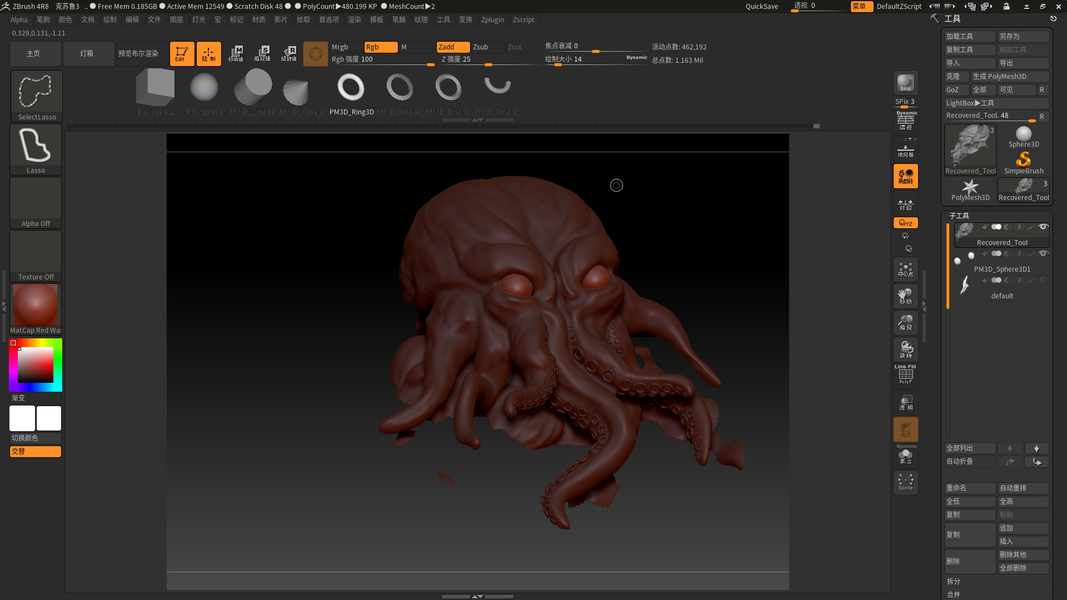The image size is (1067, 600).
Task: Toggle the Transparency (透明) icon
Action: (x=906, y=403)
